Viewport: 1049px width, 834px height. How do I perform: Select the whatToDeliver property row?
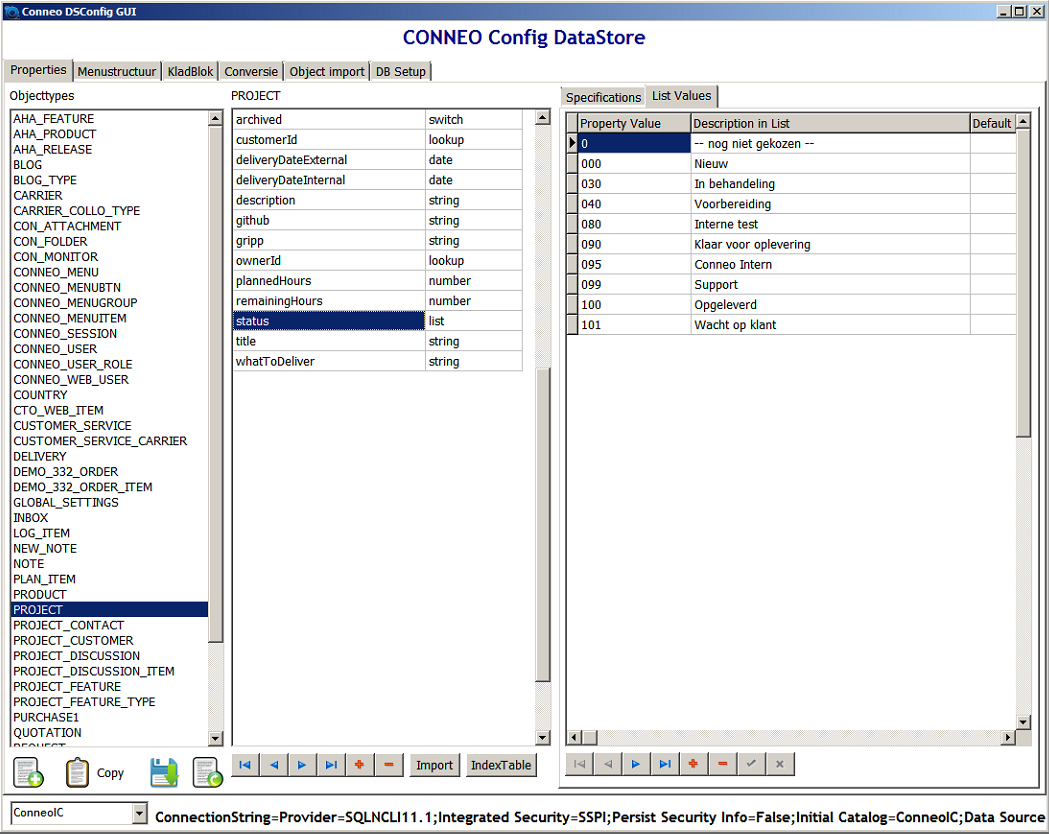tap(275, 362)
